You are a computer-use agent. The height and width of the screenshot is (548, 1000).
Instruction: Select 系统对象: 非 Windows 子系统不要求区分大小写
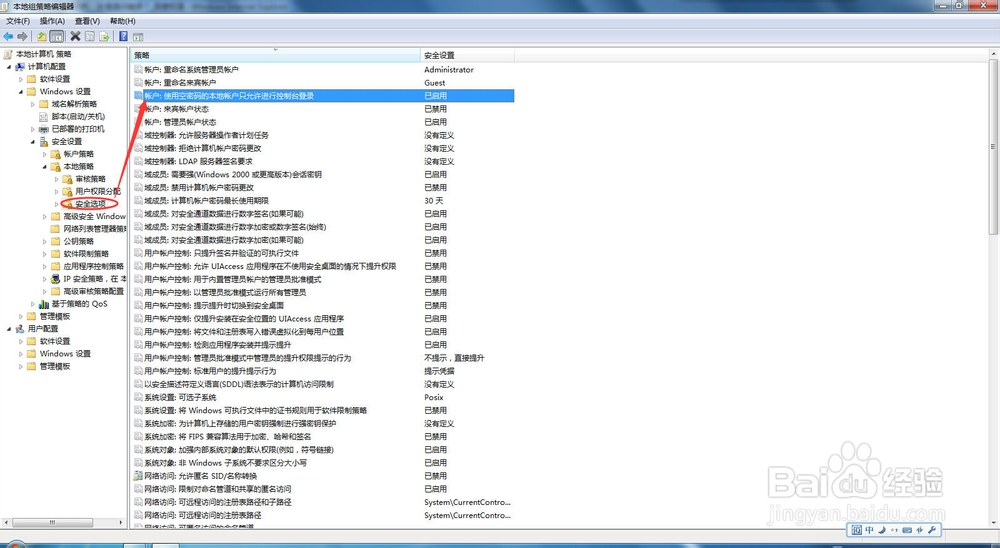[323, 463]
